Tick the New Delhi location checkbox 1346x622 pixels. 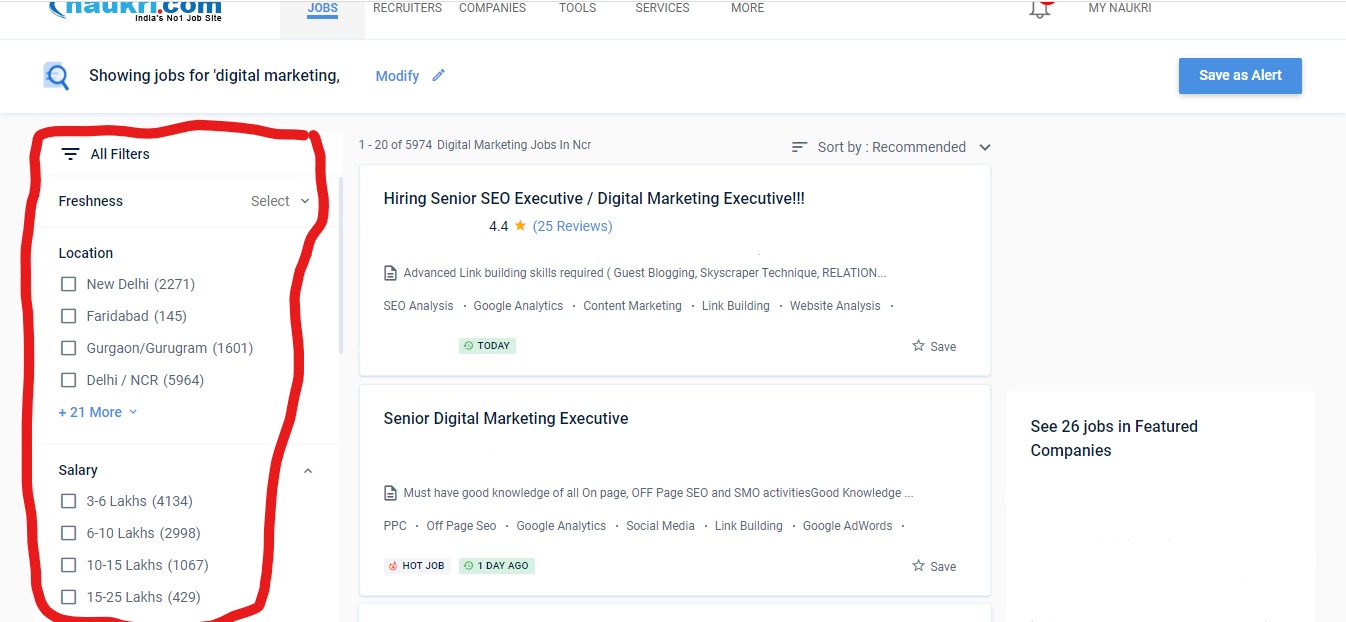(68, 284)
